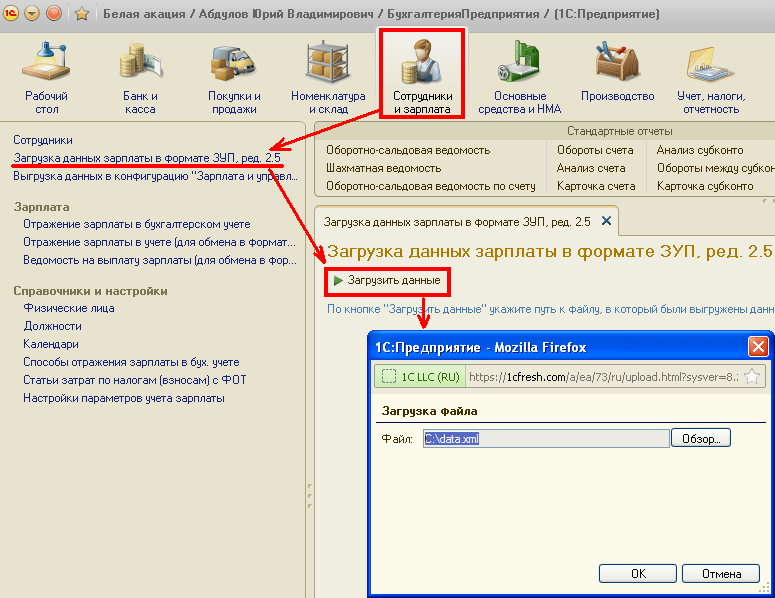Viewport: 775px width, 598px height.
Task: Open the Рабочий стол section
Action: point(46,78)
